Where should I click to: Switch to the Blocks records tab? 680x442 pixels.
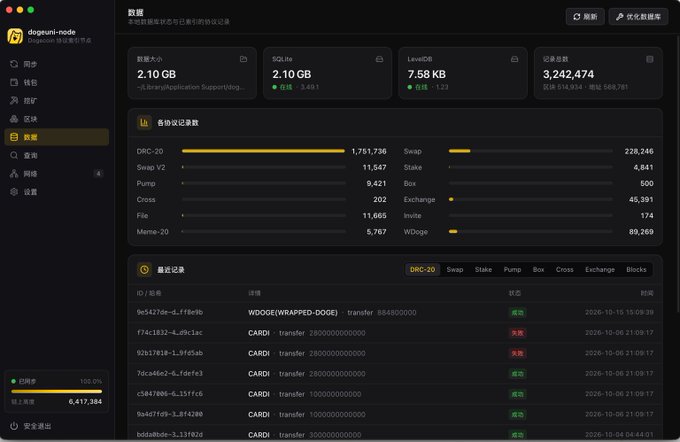click(636, 269)
